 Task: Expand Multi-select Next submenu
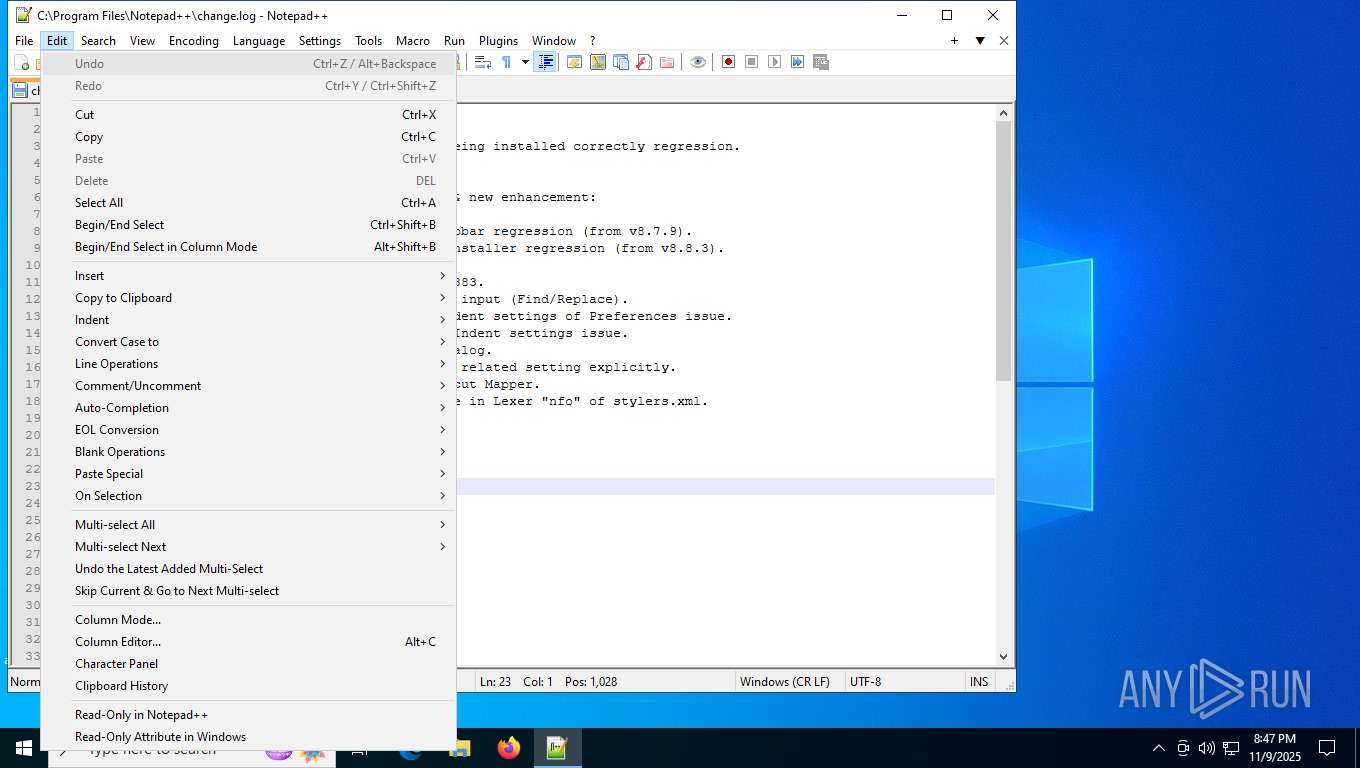[249, 547]
